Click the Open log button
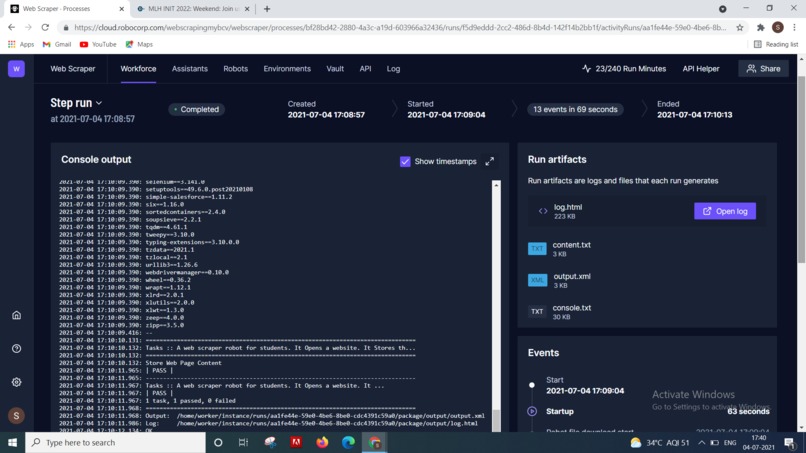Viewport: 806px width, 453px height. (x=725, y=211)
